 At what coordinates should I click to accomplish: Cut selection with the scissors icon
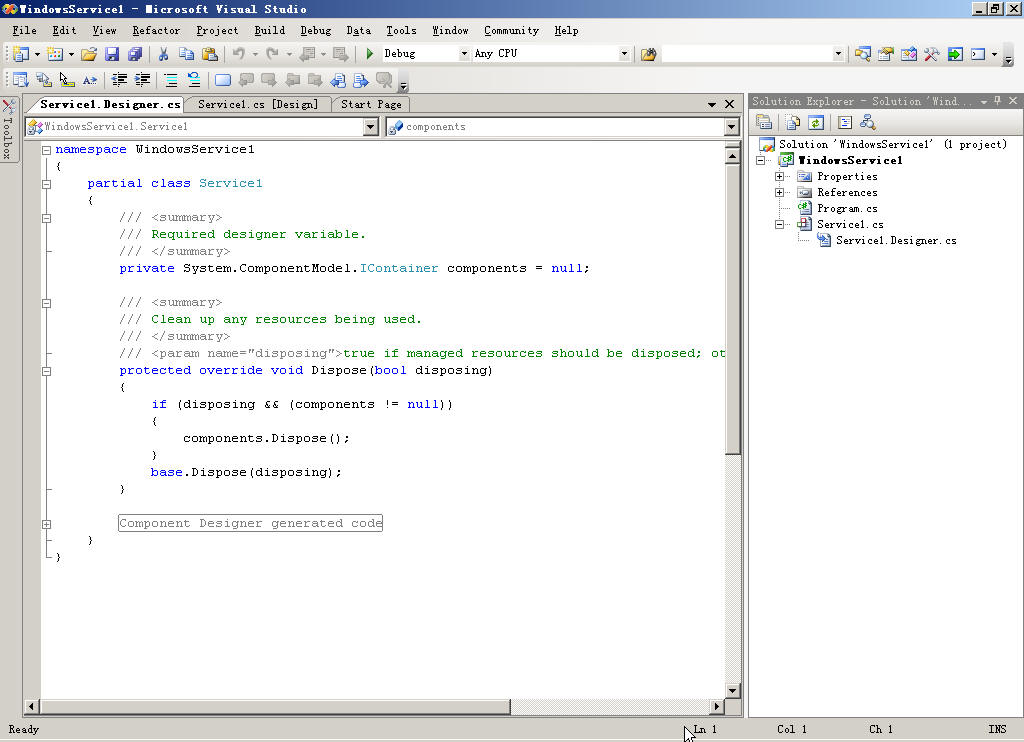pyautogui.click(x=163, y=54)
